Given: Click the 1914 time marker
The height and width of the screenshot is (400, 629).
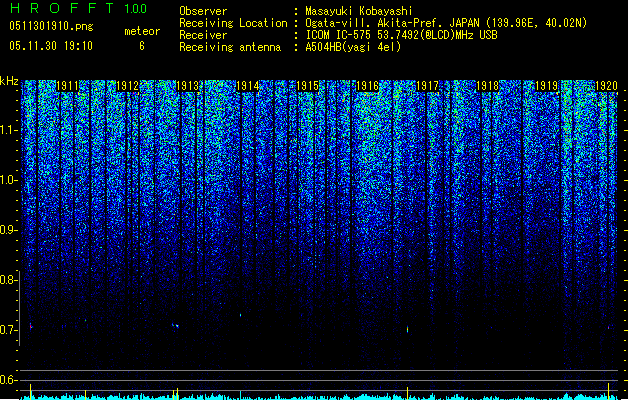Looking at the screenshot, I should [248, 86].
